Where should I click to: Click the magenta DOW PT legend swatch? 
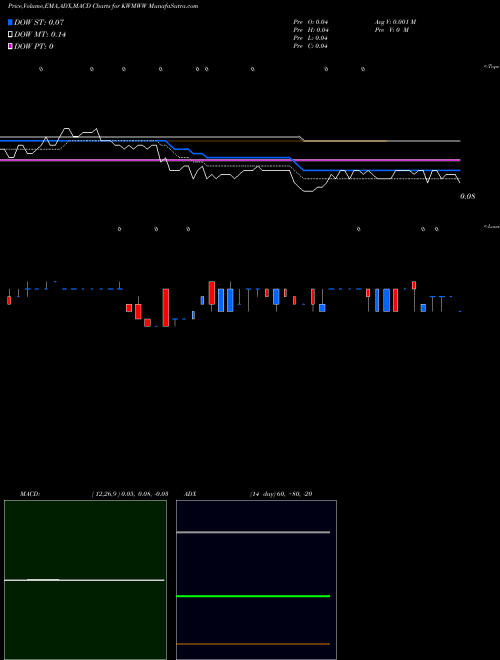(x=10, y=47)
